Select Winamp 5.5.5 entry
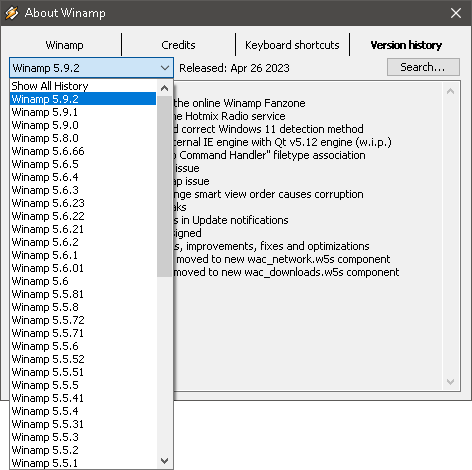 pyautogui.click(x=83, y=385)
